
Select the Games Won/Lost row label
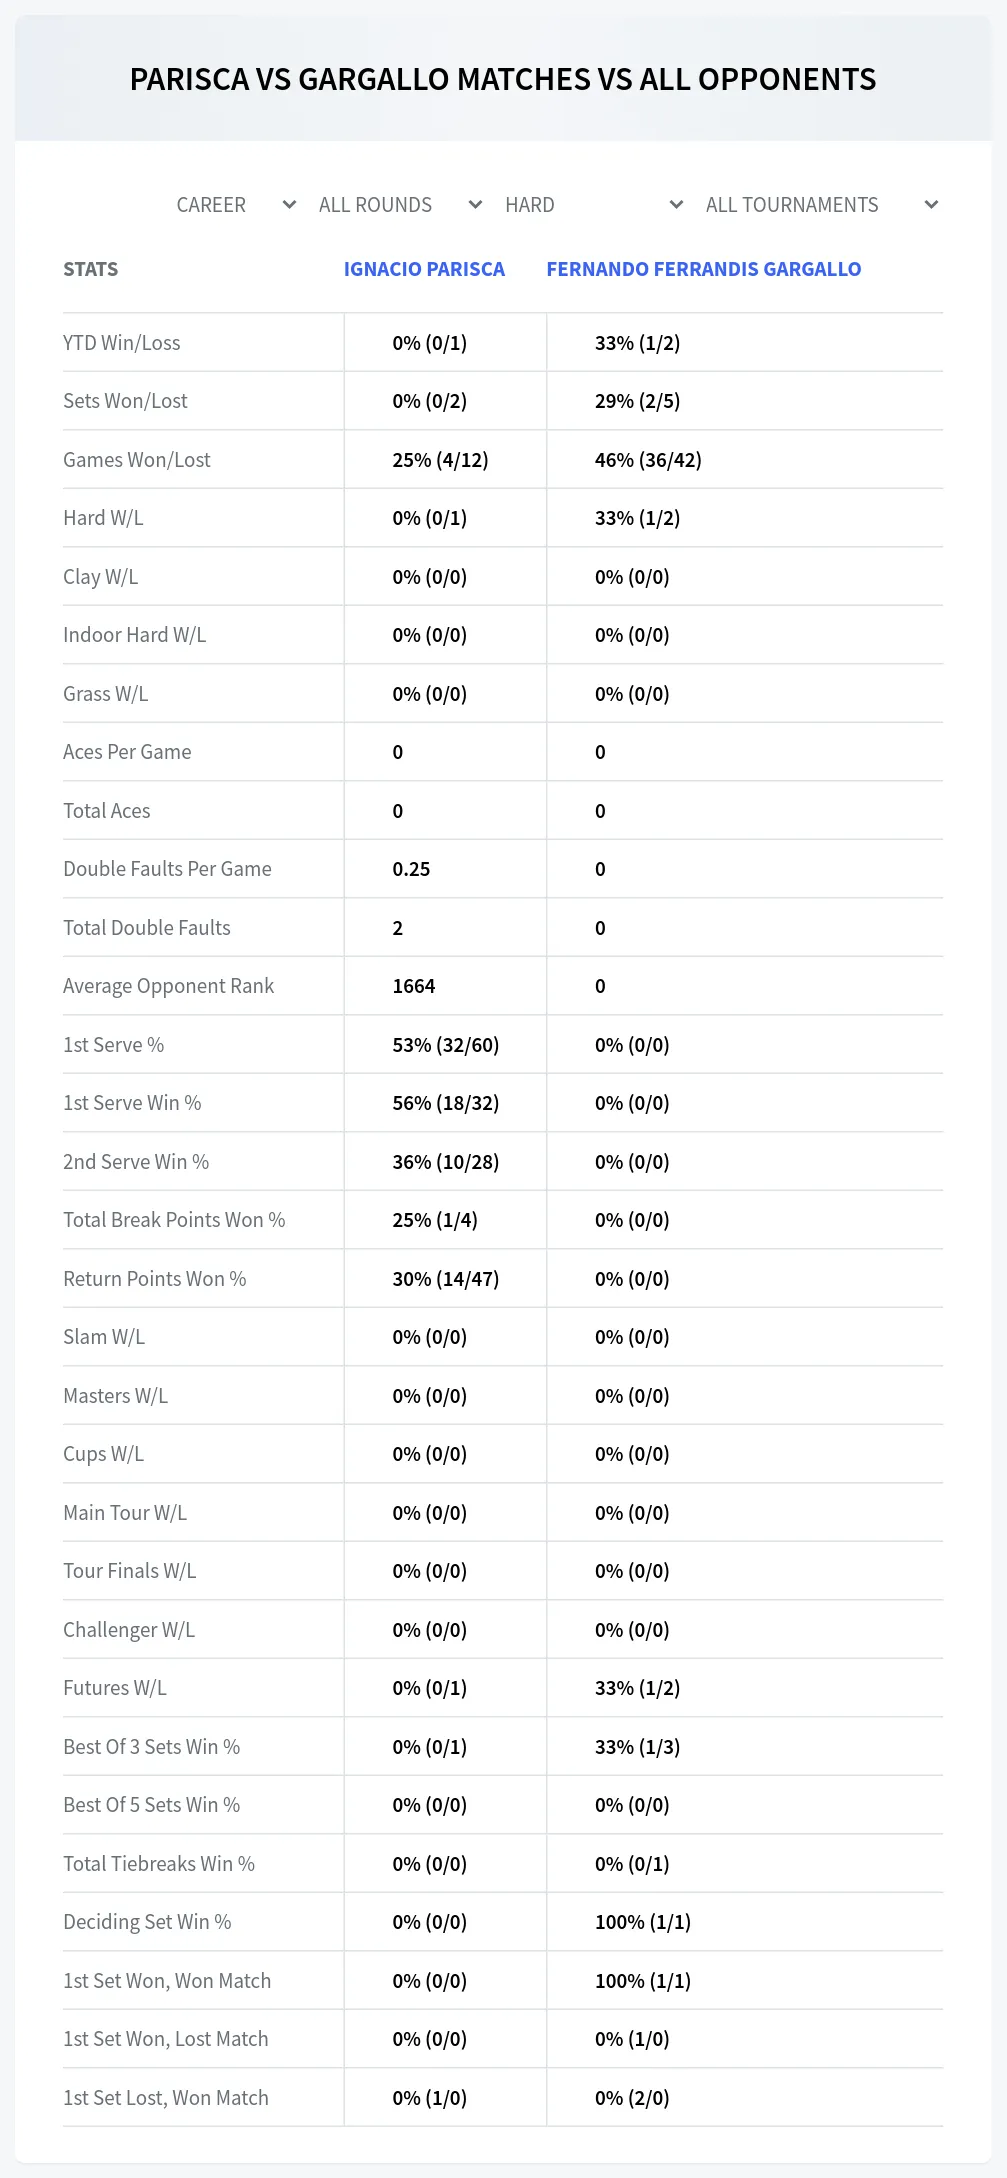click(x=137, y=460)
